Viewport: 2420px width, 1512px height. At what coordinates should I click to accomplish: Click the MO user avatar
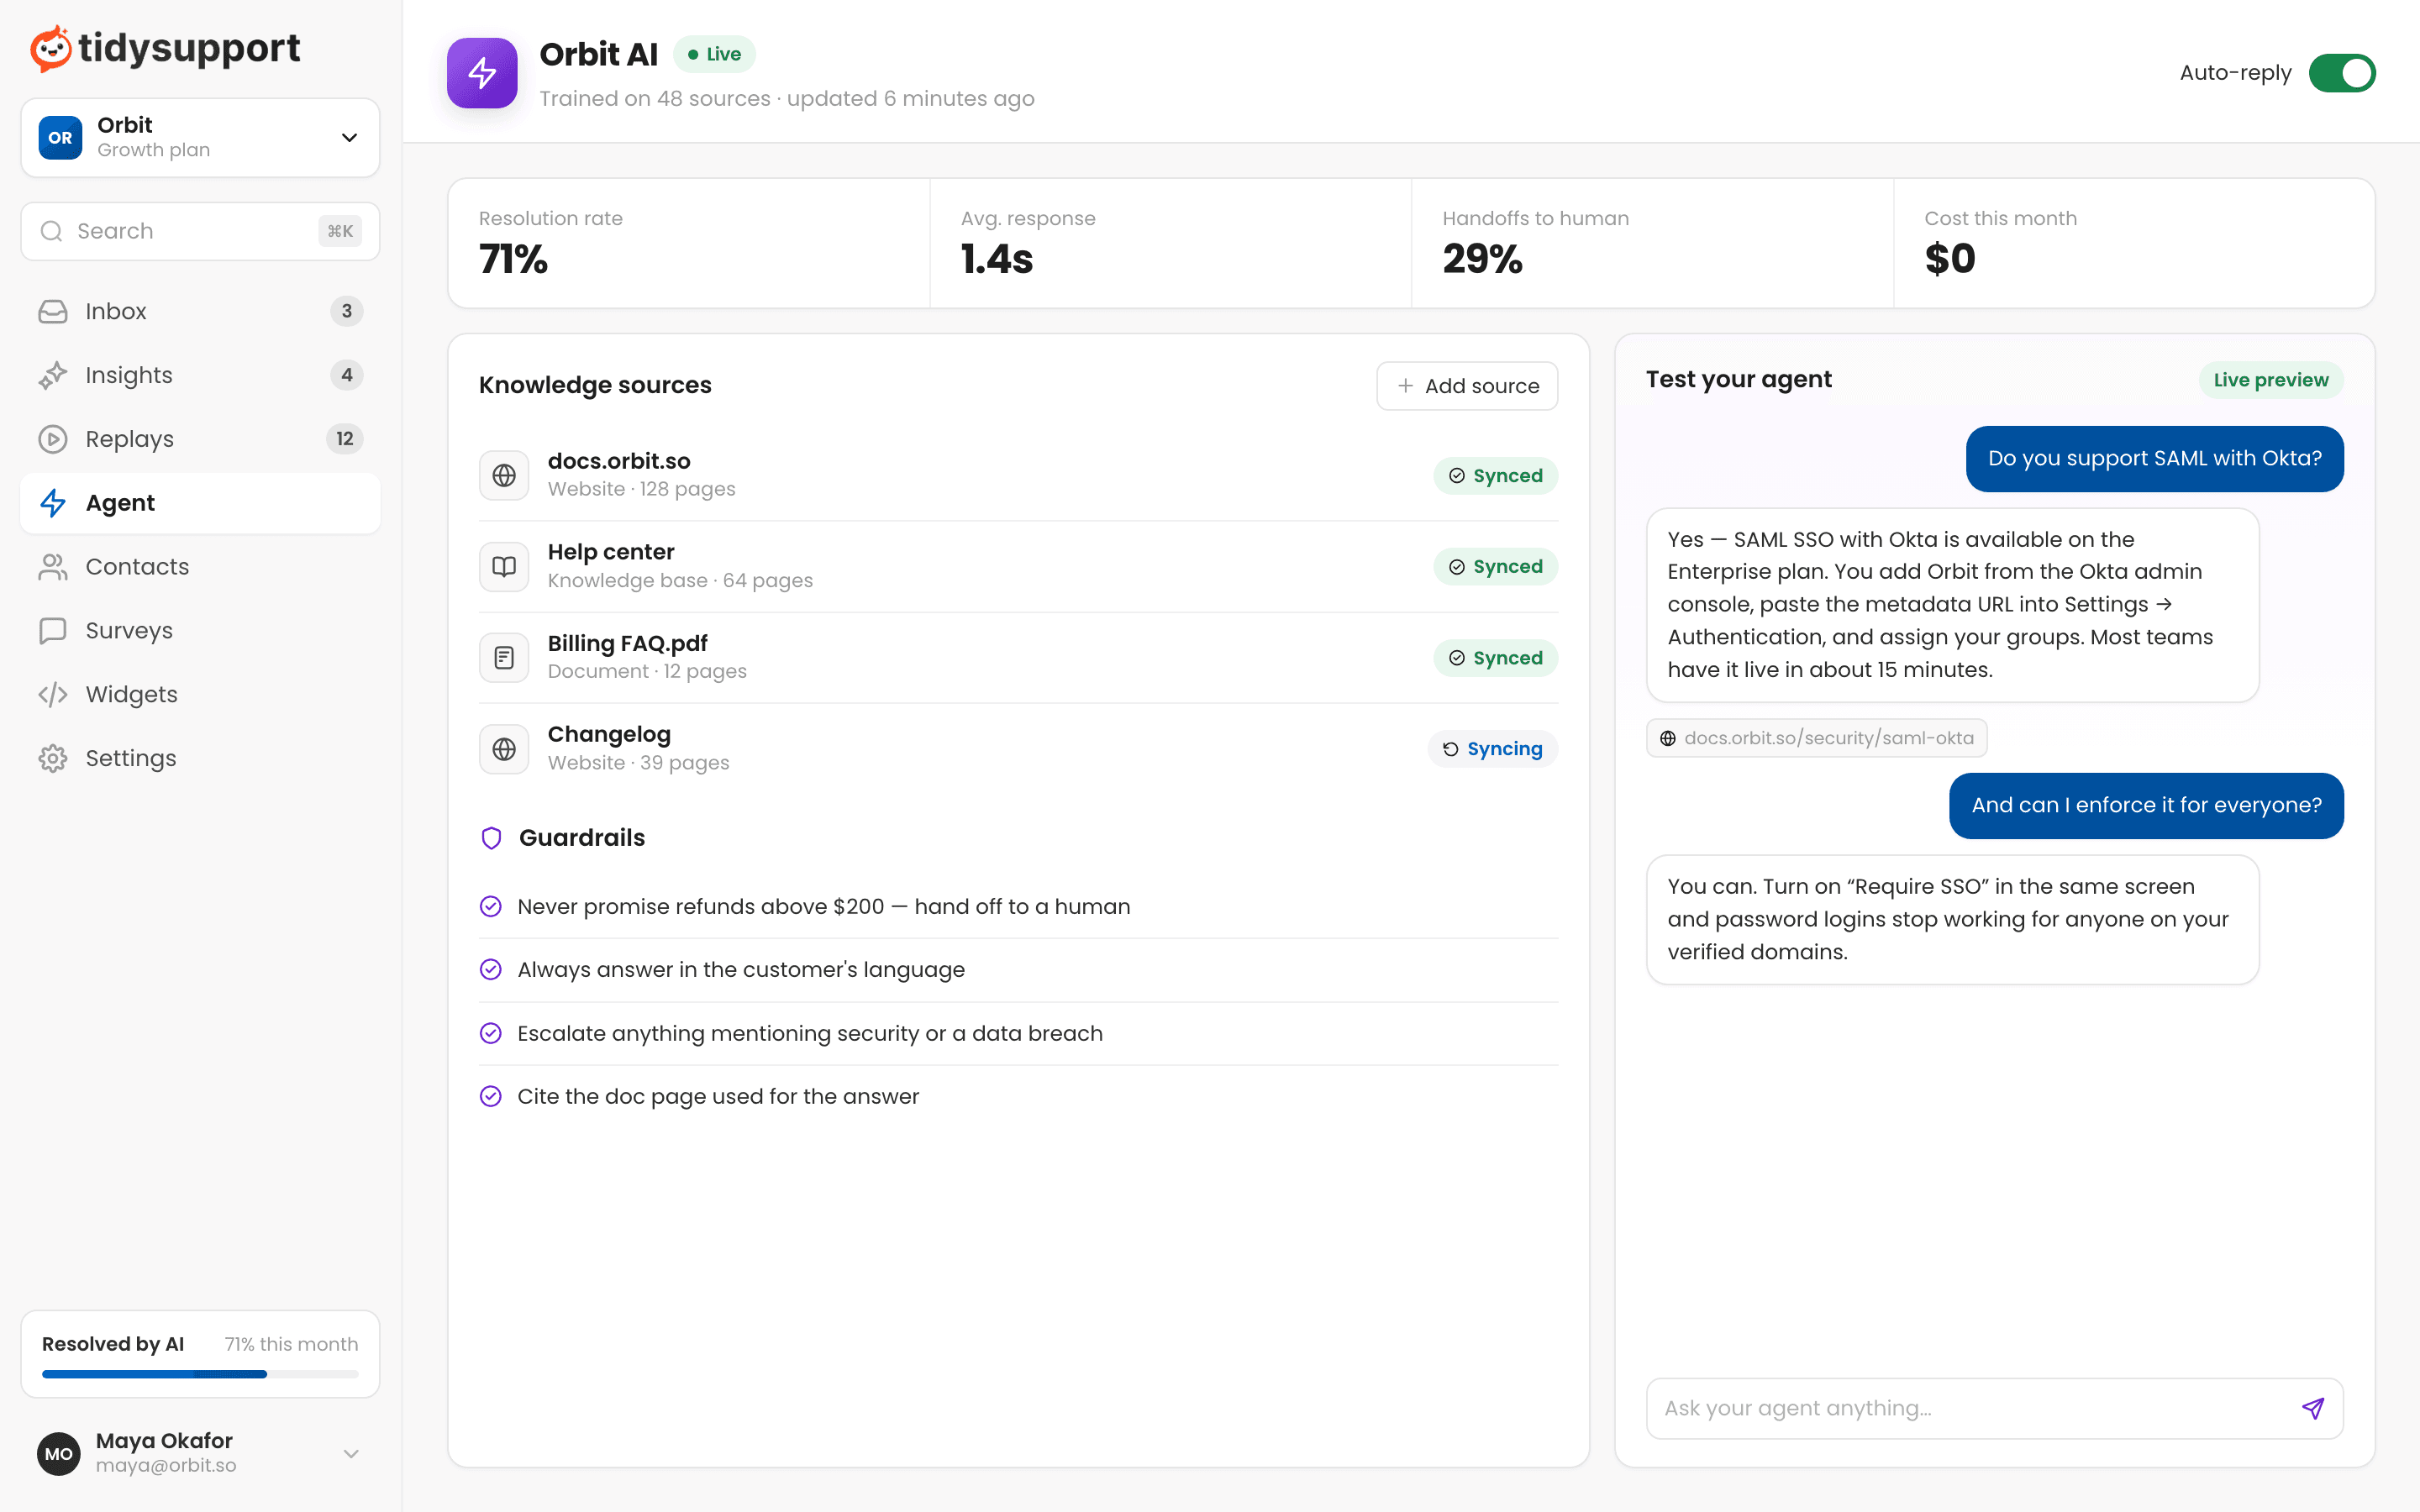coord(59,1453)
